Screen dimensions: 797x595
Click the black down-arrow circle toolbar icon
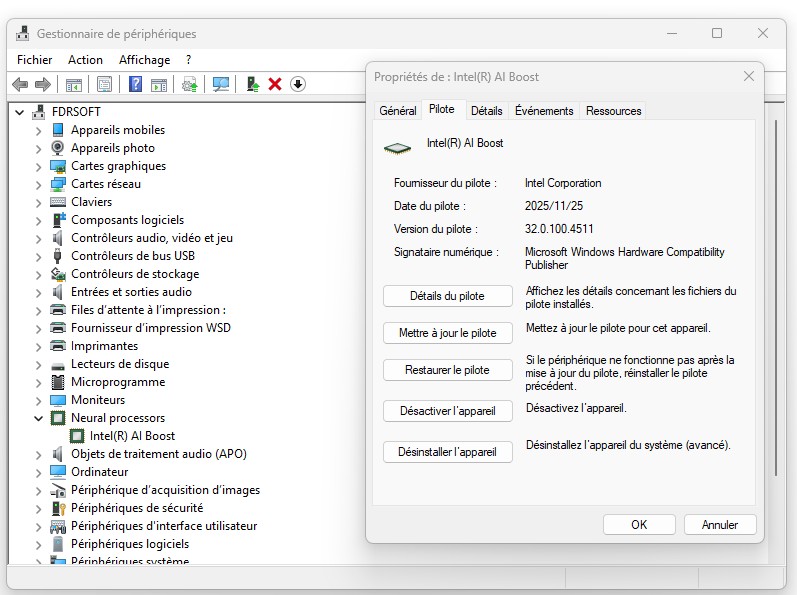pyautogui.click(x=298, y=85)
